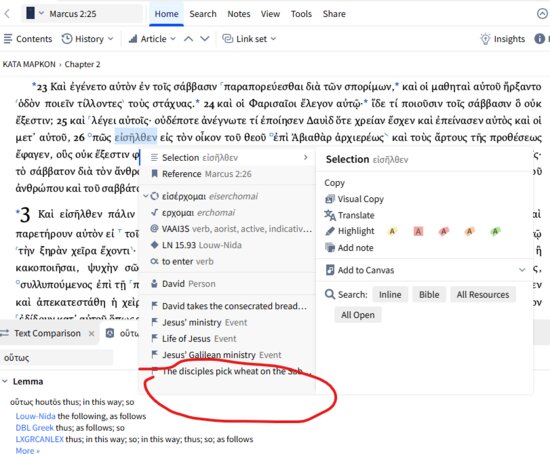Collapse the εἰσέρχομαι lemma group
The width and height of the screenshot is (550, 455).
[x=145, y=196]
